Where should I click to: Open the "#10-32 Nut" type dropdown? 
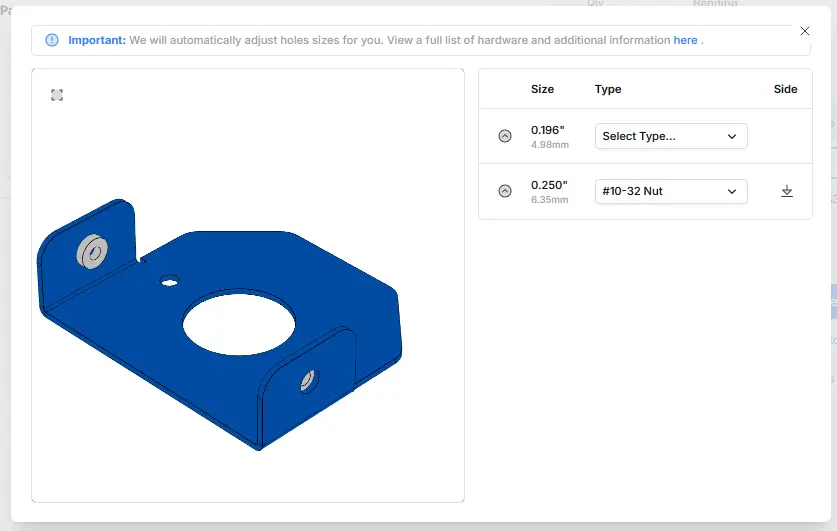(670, 191)
